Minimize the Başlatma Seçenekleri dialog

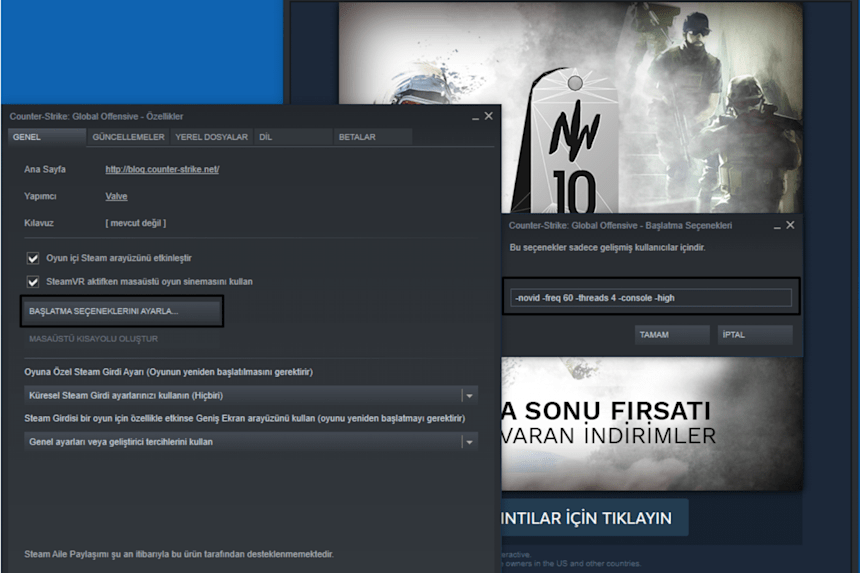[x=777, y=226]
